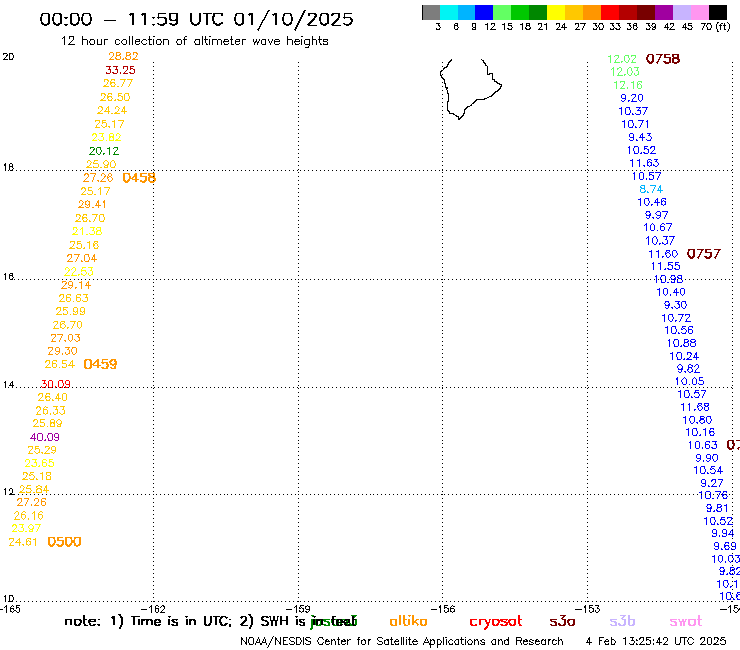Click the 25.29 wave height reading
This screenshot has height=650, width=740.
(42, 450)
